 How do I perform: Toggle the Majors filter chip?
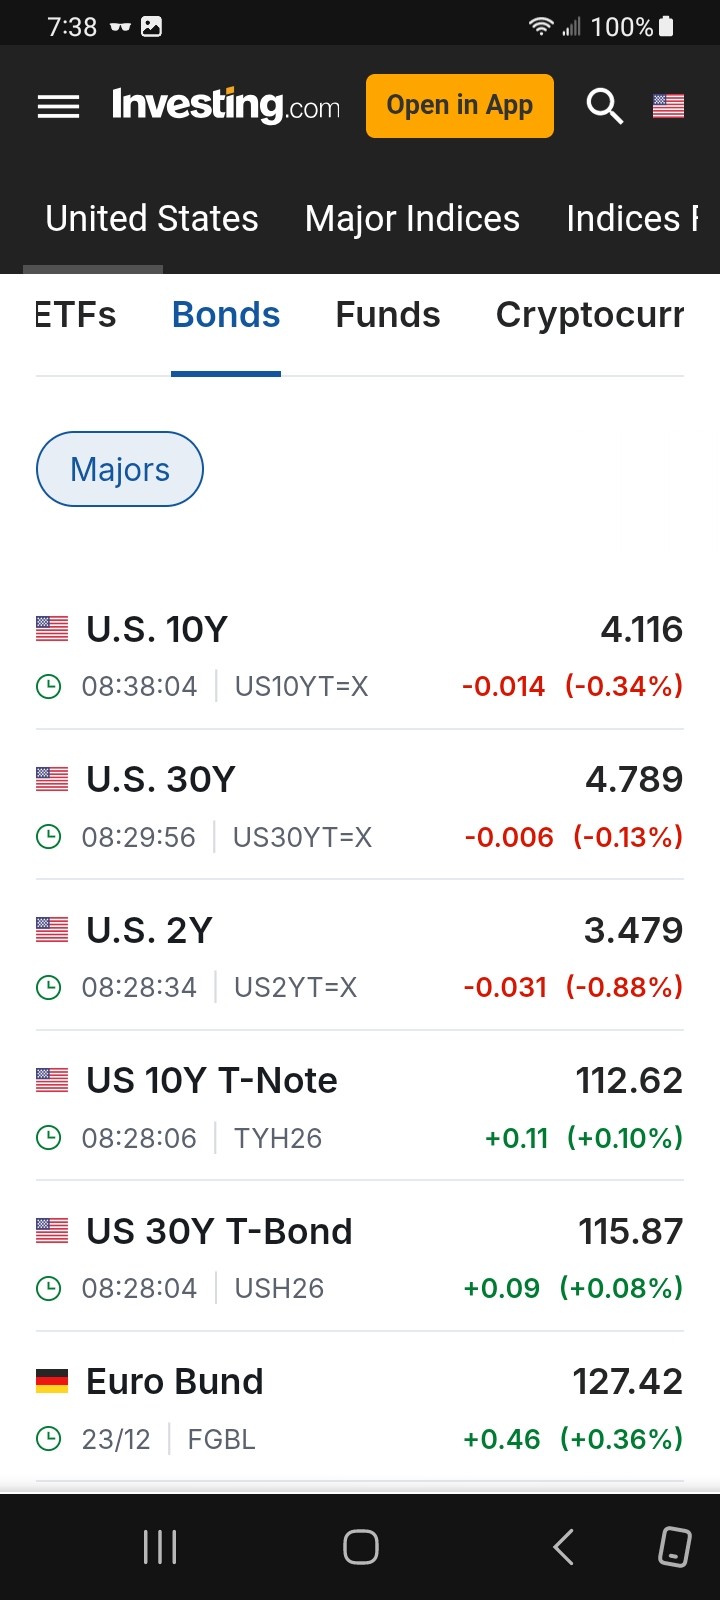pos(120,469)
